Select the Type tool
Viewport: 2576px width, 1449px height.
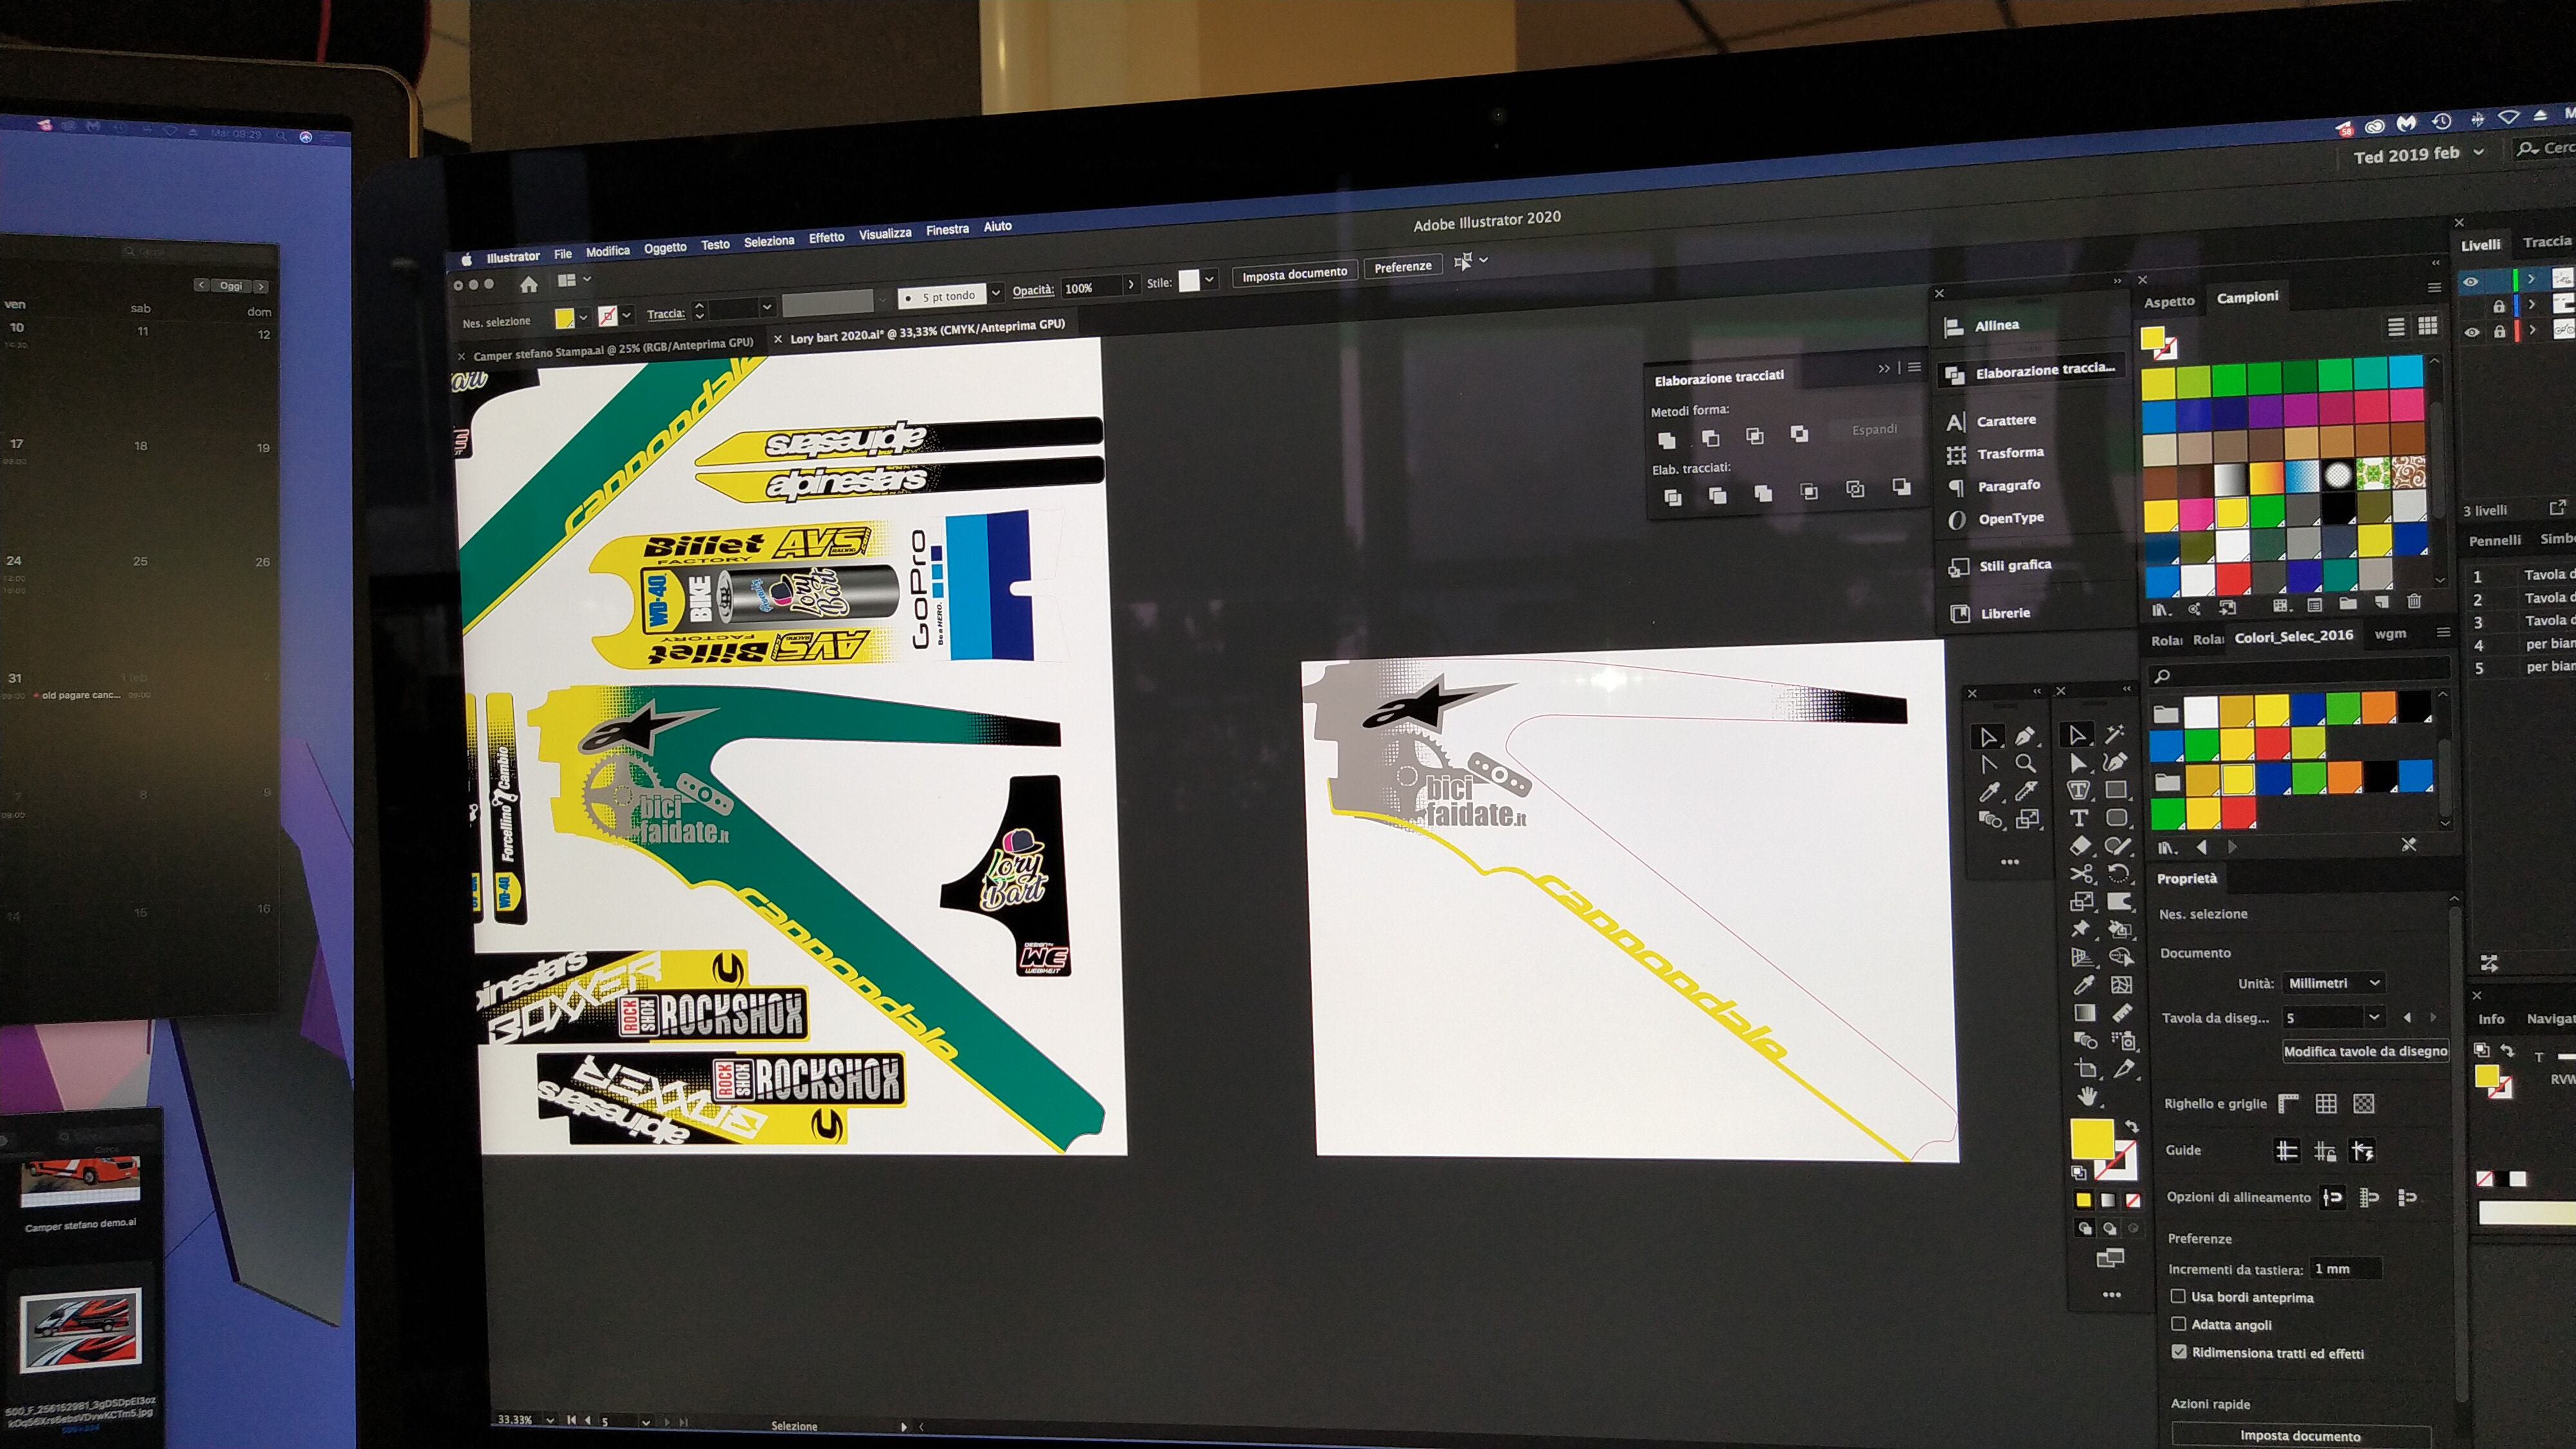pyautogui.click(x=2079, y=818)
